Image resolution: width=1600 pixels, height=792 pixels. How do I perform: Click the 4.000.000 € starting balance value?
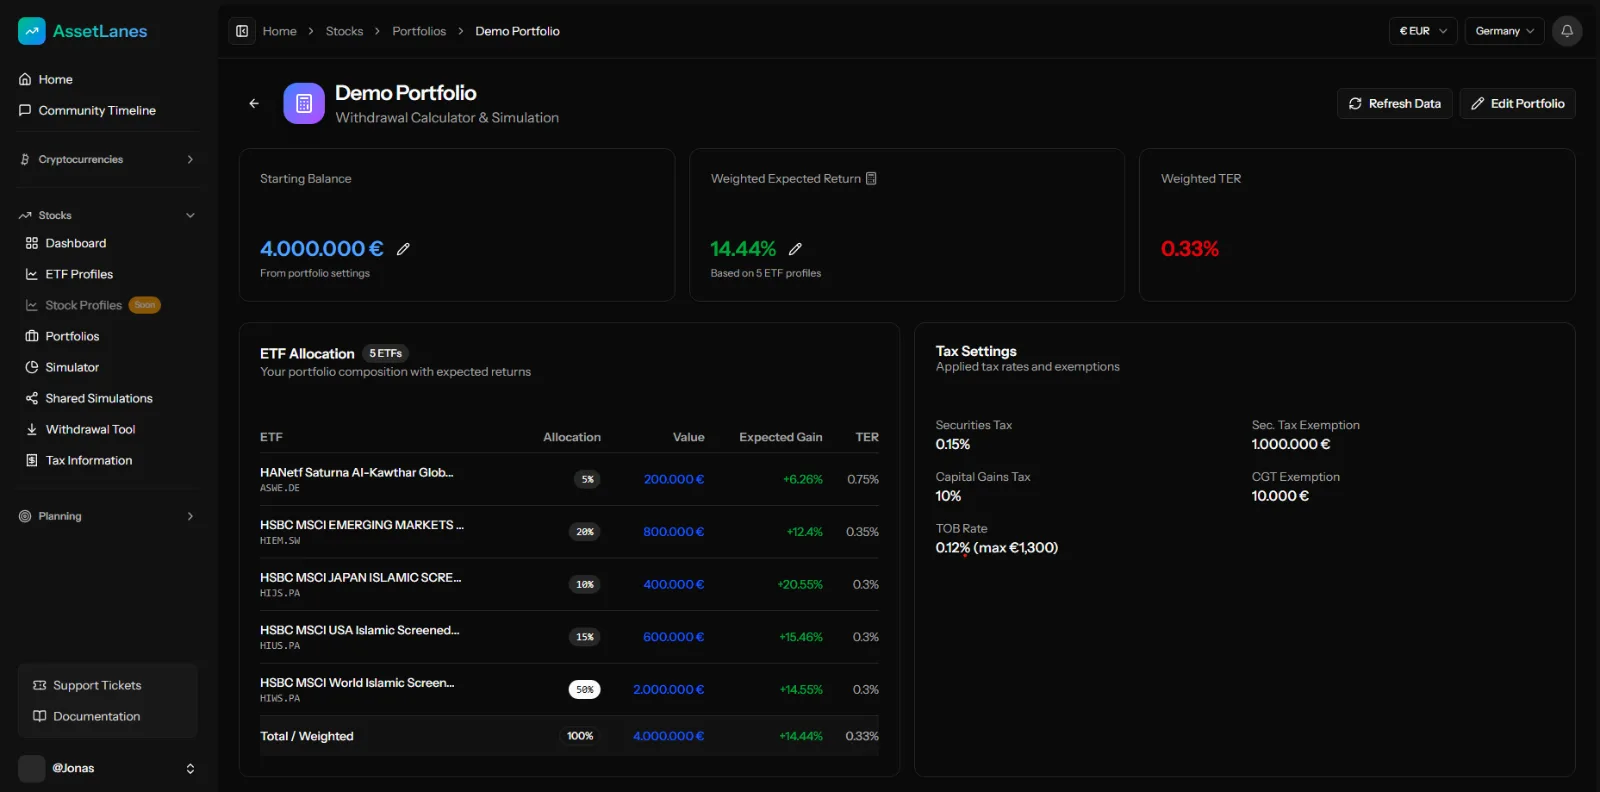pyautogui.click(x=322, y=249)
